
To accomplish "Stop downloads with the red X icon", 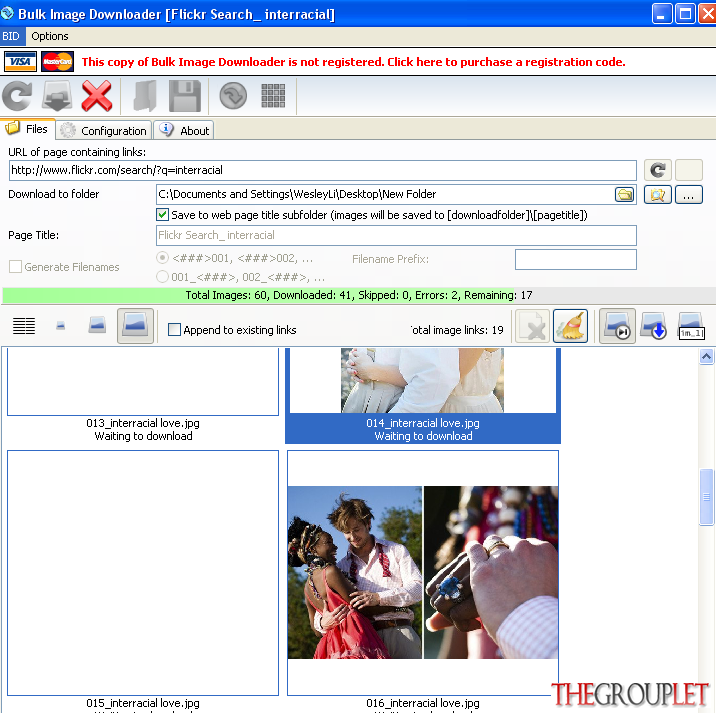I will 96,96.
